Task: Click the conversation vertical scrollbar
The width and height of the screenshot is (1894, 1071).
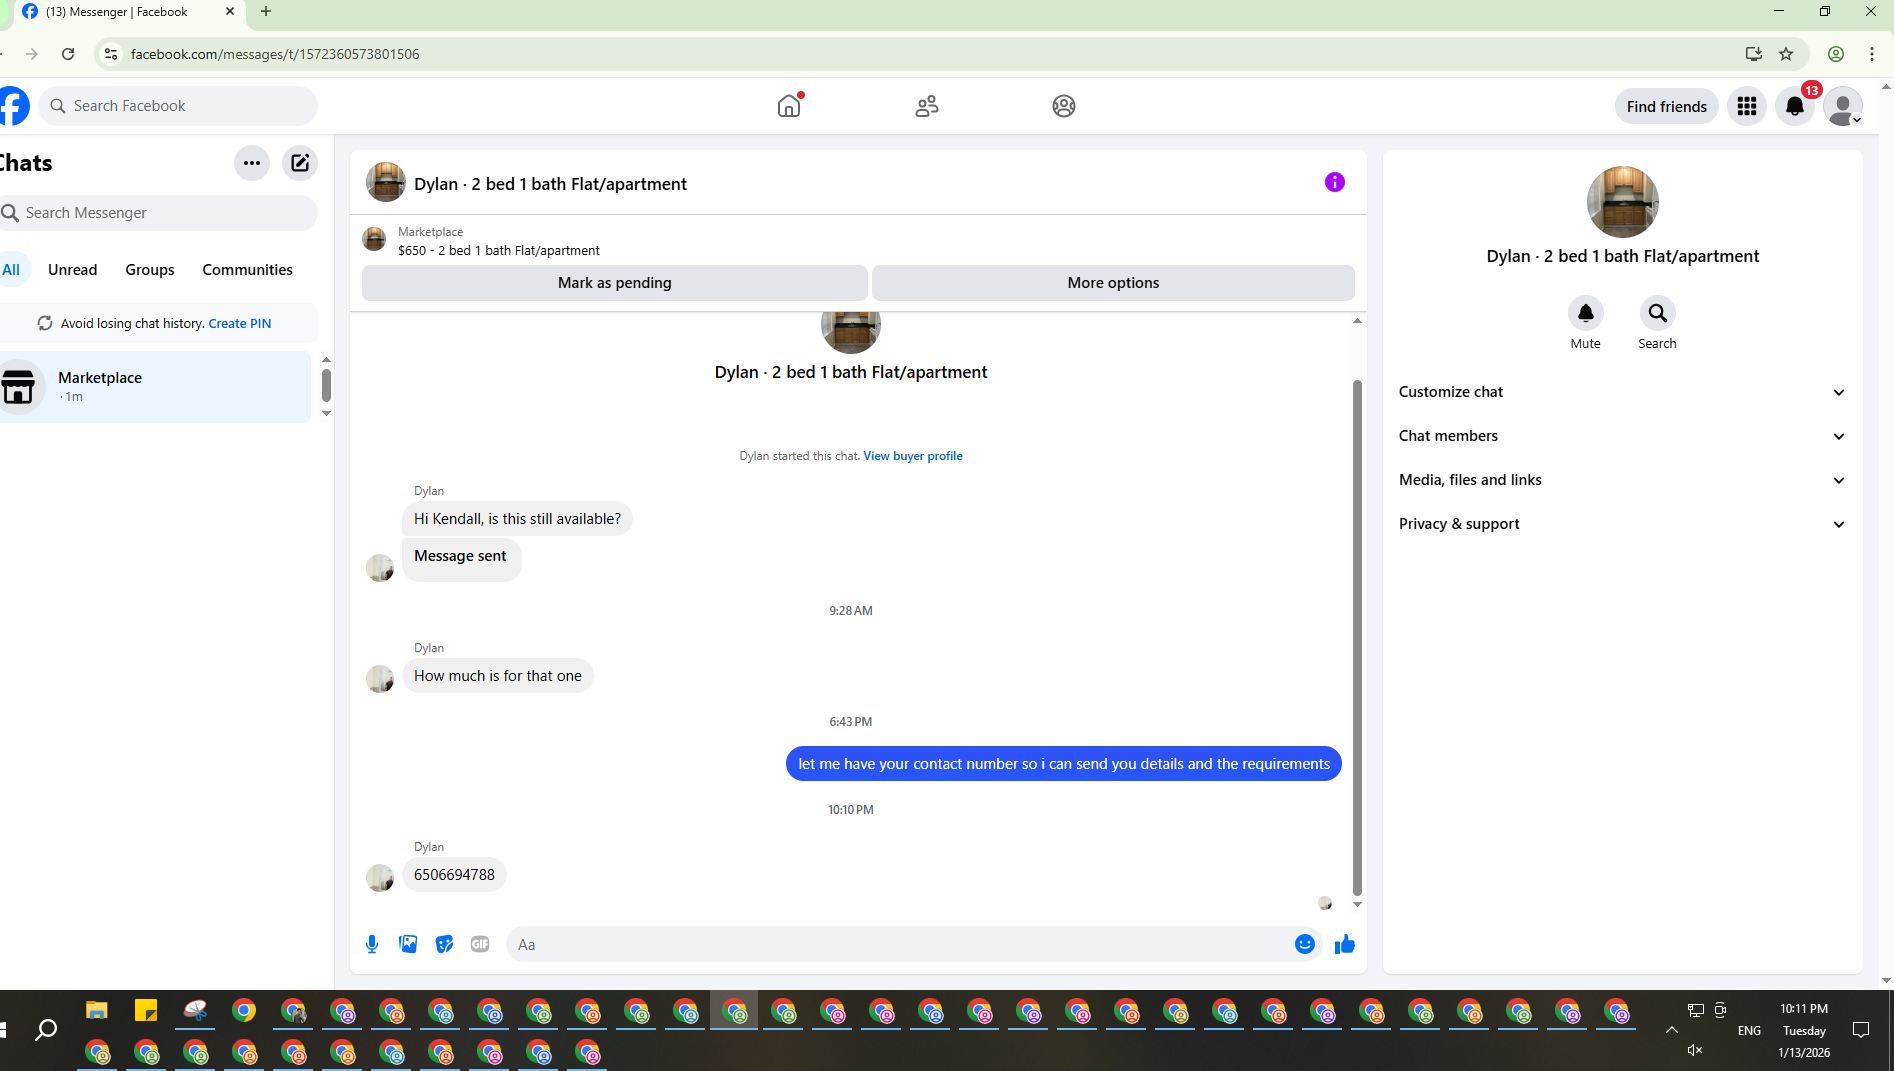Action: [x=1357, y=637]
